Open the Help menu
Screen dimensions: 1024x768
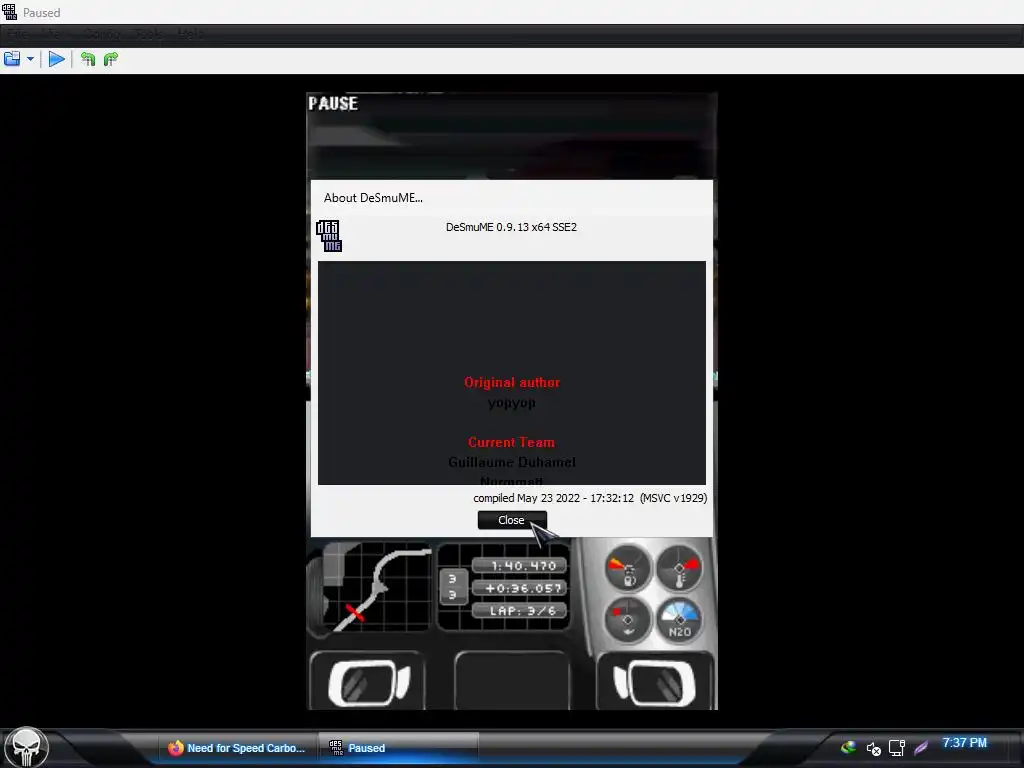191,33
